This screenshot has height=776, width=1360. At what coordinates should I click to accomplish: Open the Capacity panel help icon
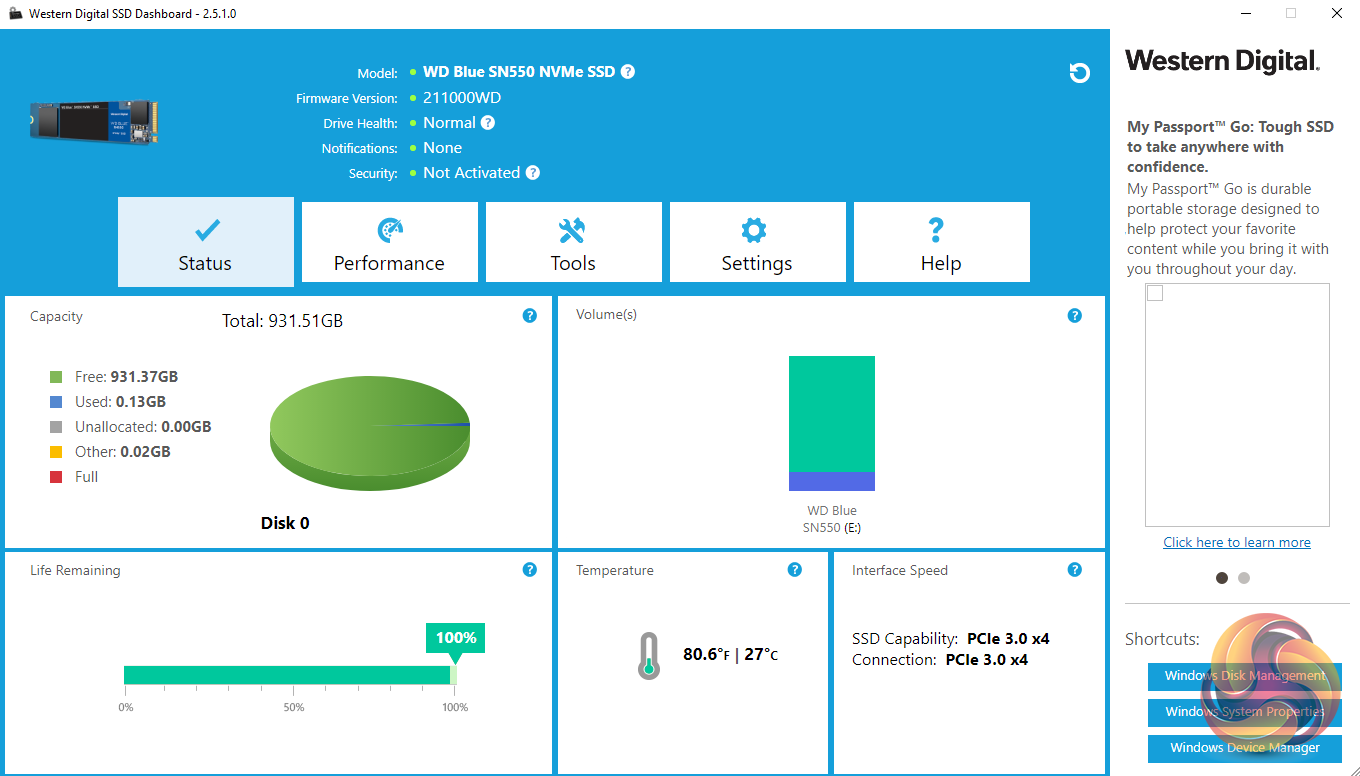tap(530, 316)
